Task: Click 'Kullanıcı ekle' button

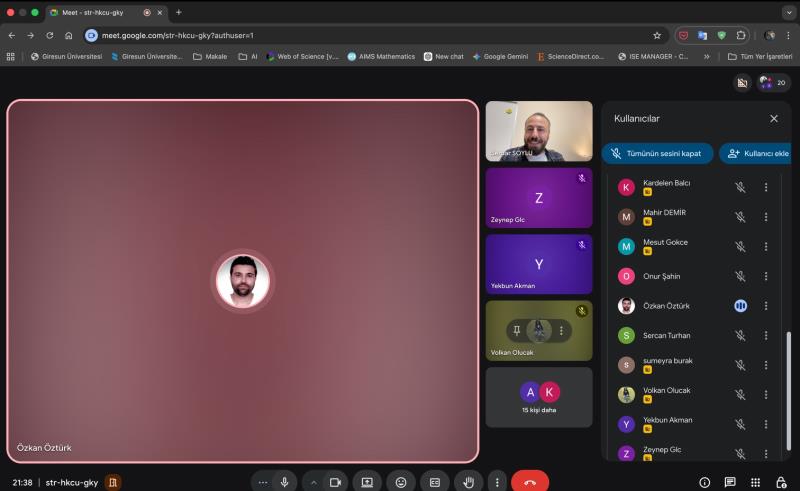Action: pyautogui.click(x=757, y=153)
